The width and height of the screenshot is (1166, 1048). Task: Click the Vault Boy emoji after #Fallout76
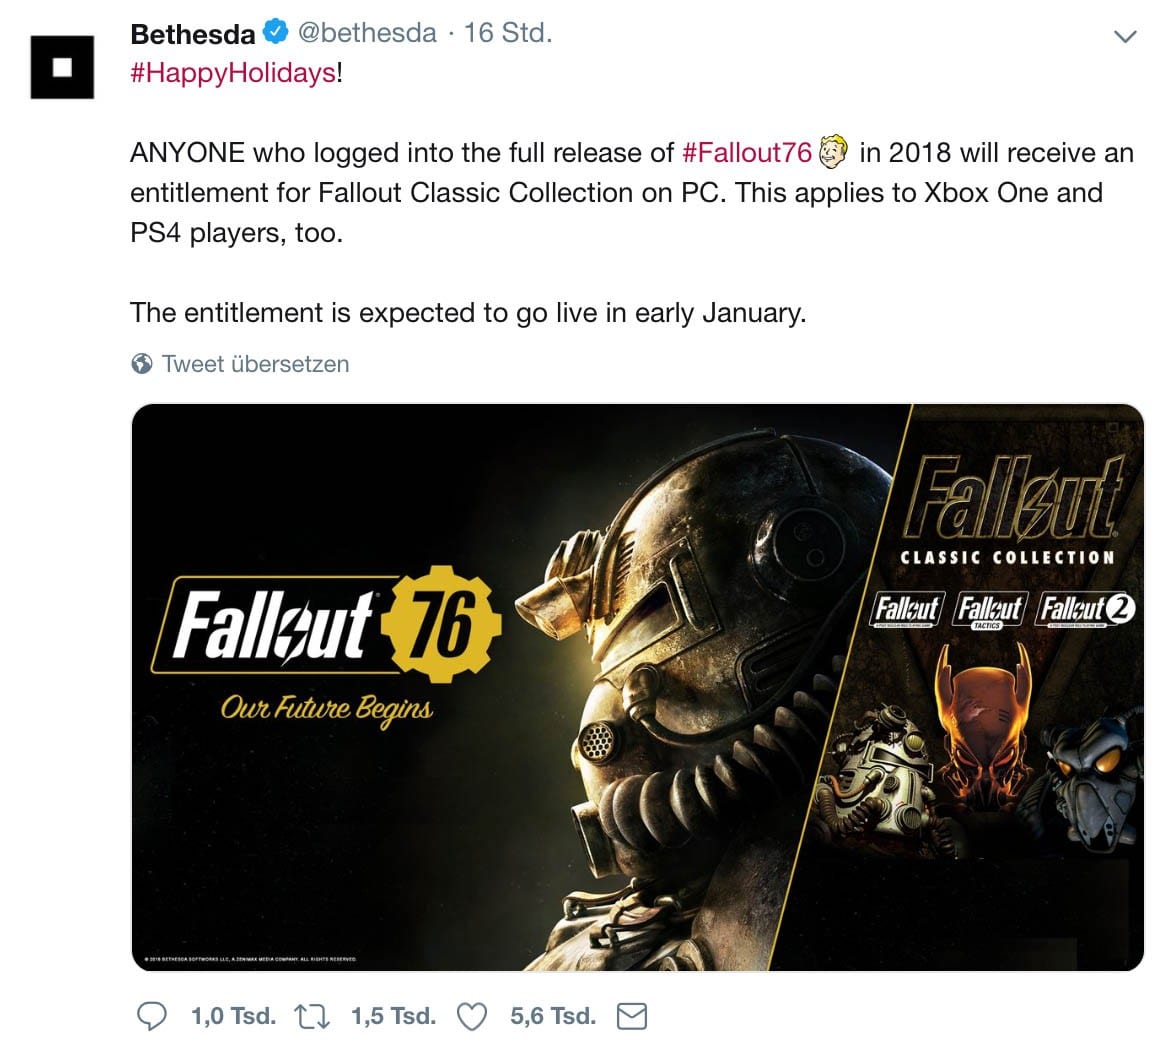[x=833, y=153]
